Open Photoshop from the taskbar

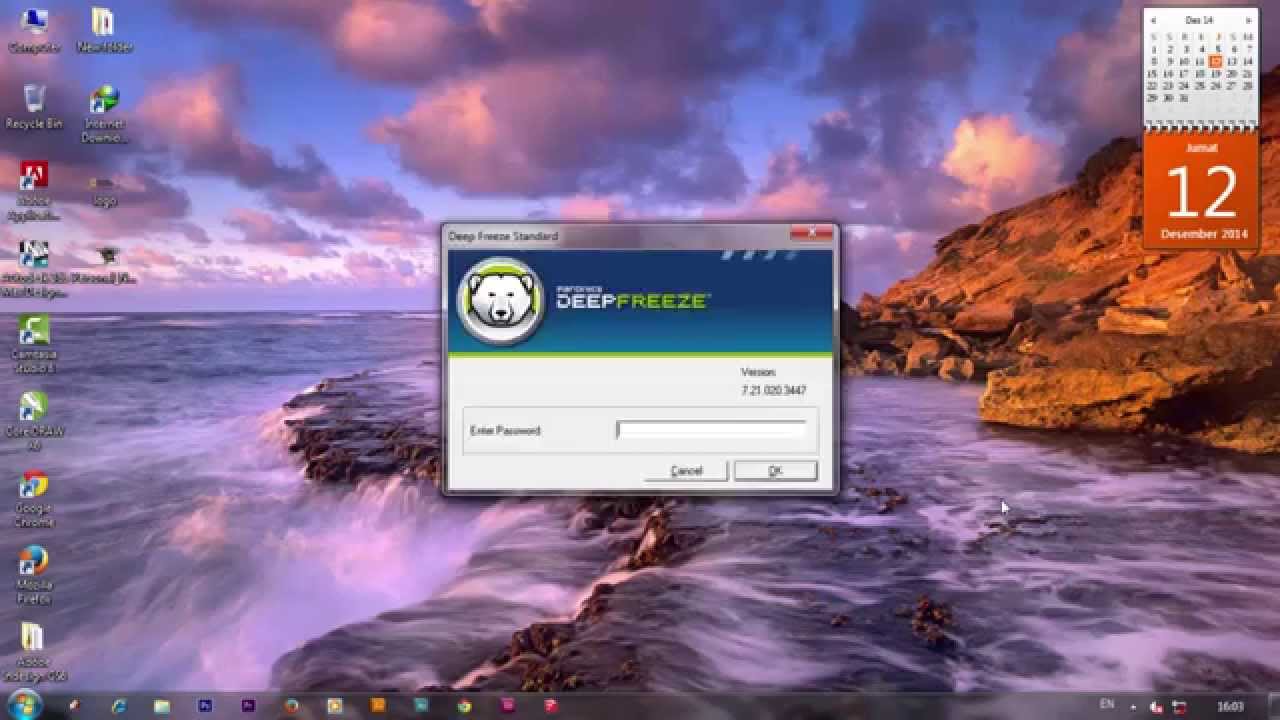(206, 706)
